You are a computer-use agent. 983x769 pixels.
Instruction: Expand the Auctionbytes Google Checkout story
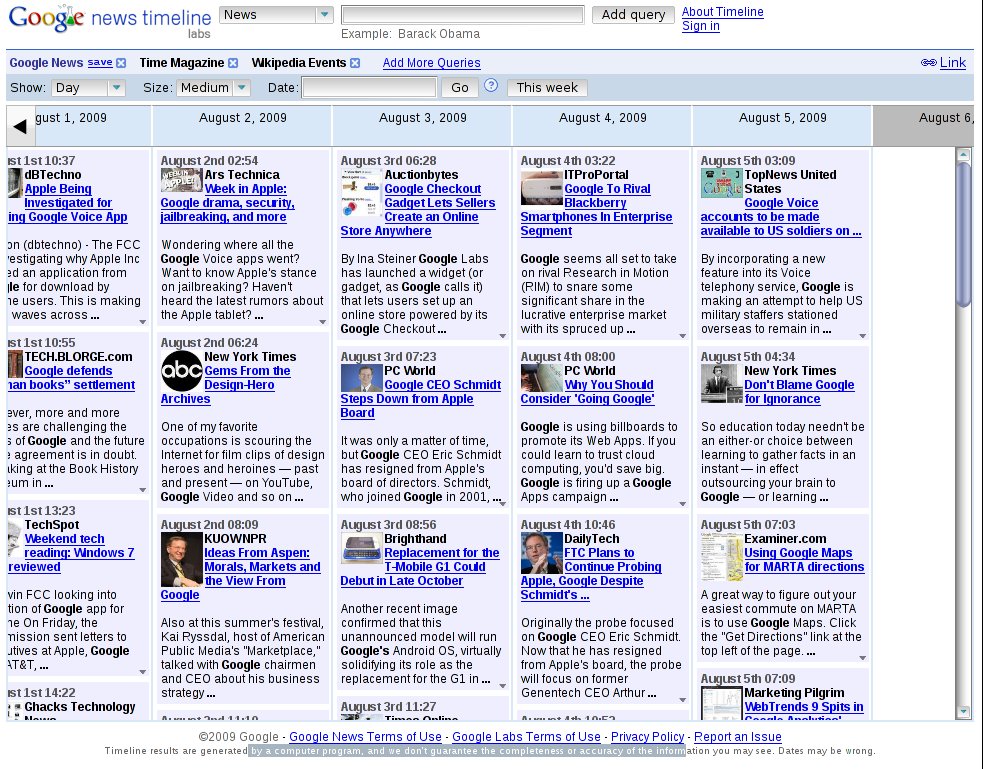(x=502, y=336)
